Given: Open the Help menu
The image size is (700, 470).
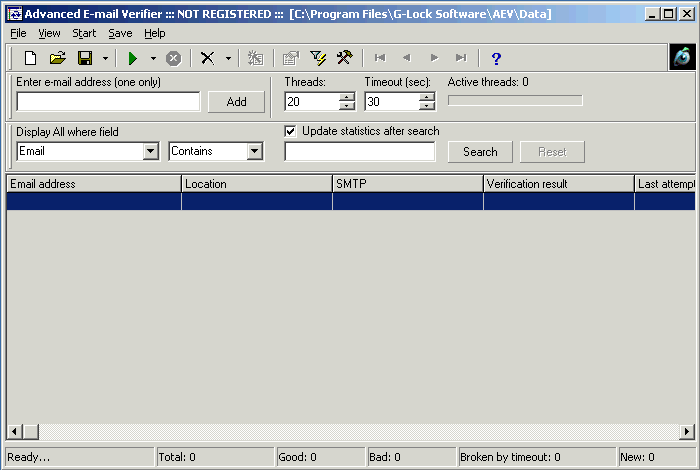Looking at the screenshot, I should pyautogui.click(x=154, y=33).
